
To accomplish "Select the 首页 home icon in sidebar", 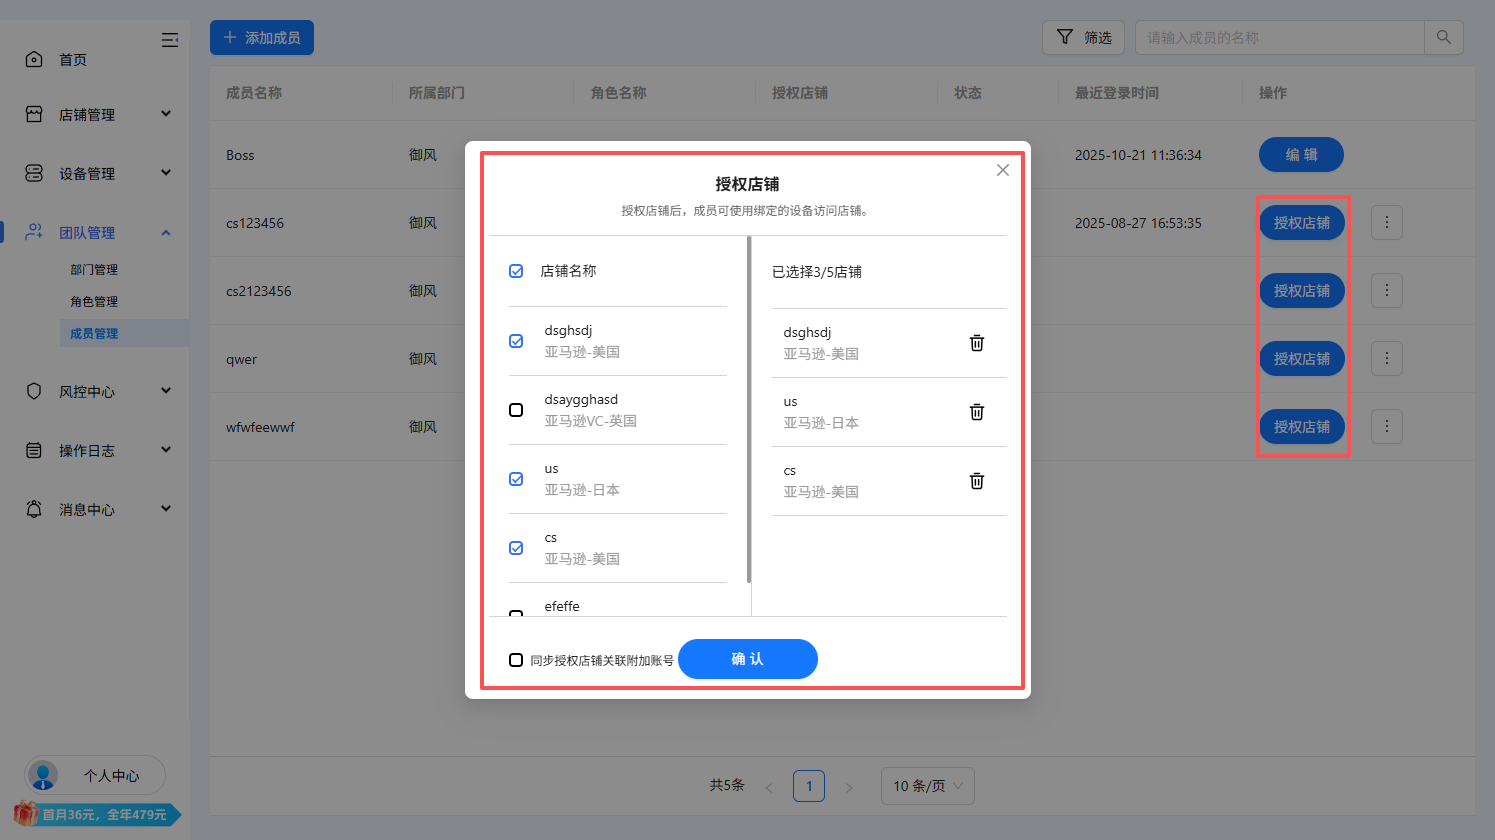I will coord(34,58).
